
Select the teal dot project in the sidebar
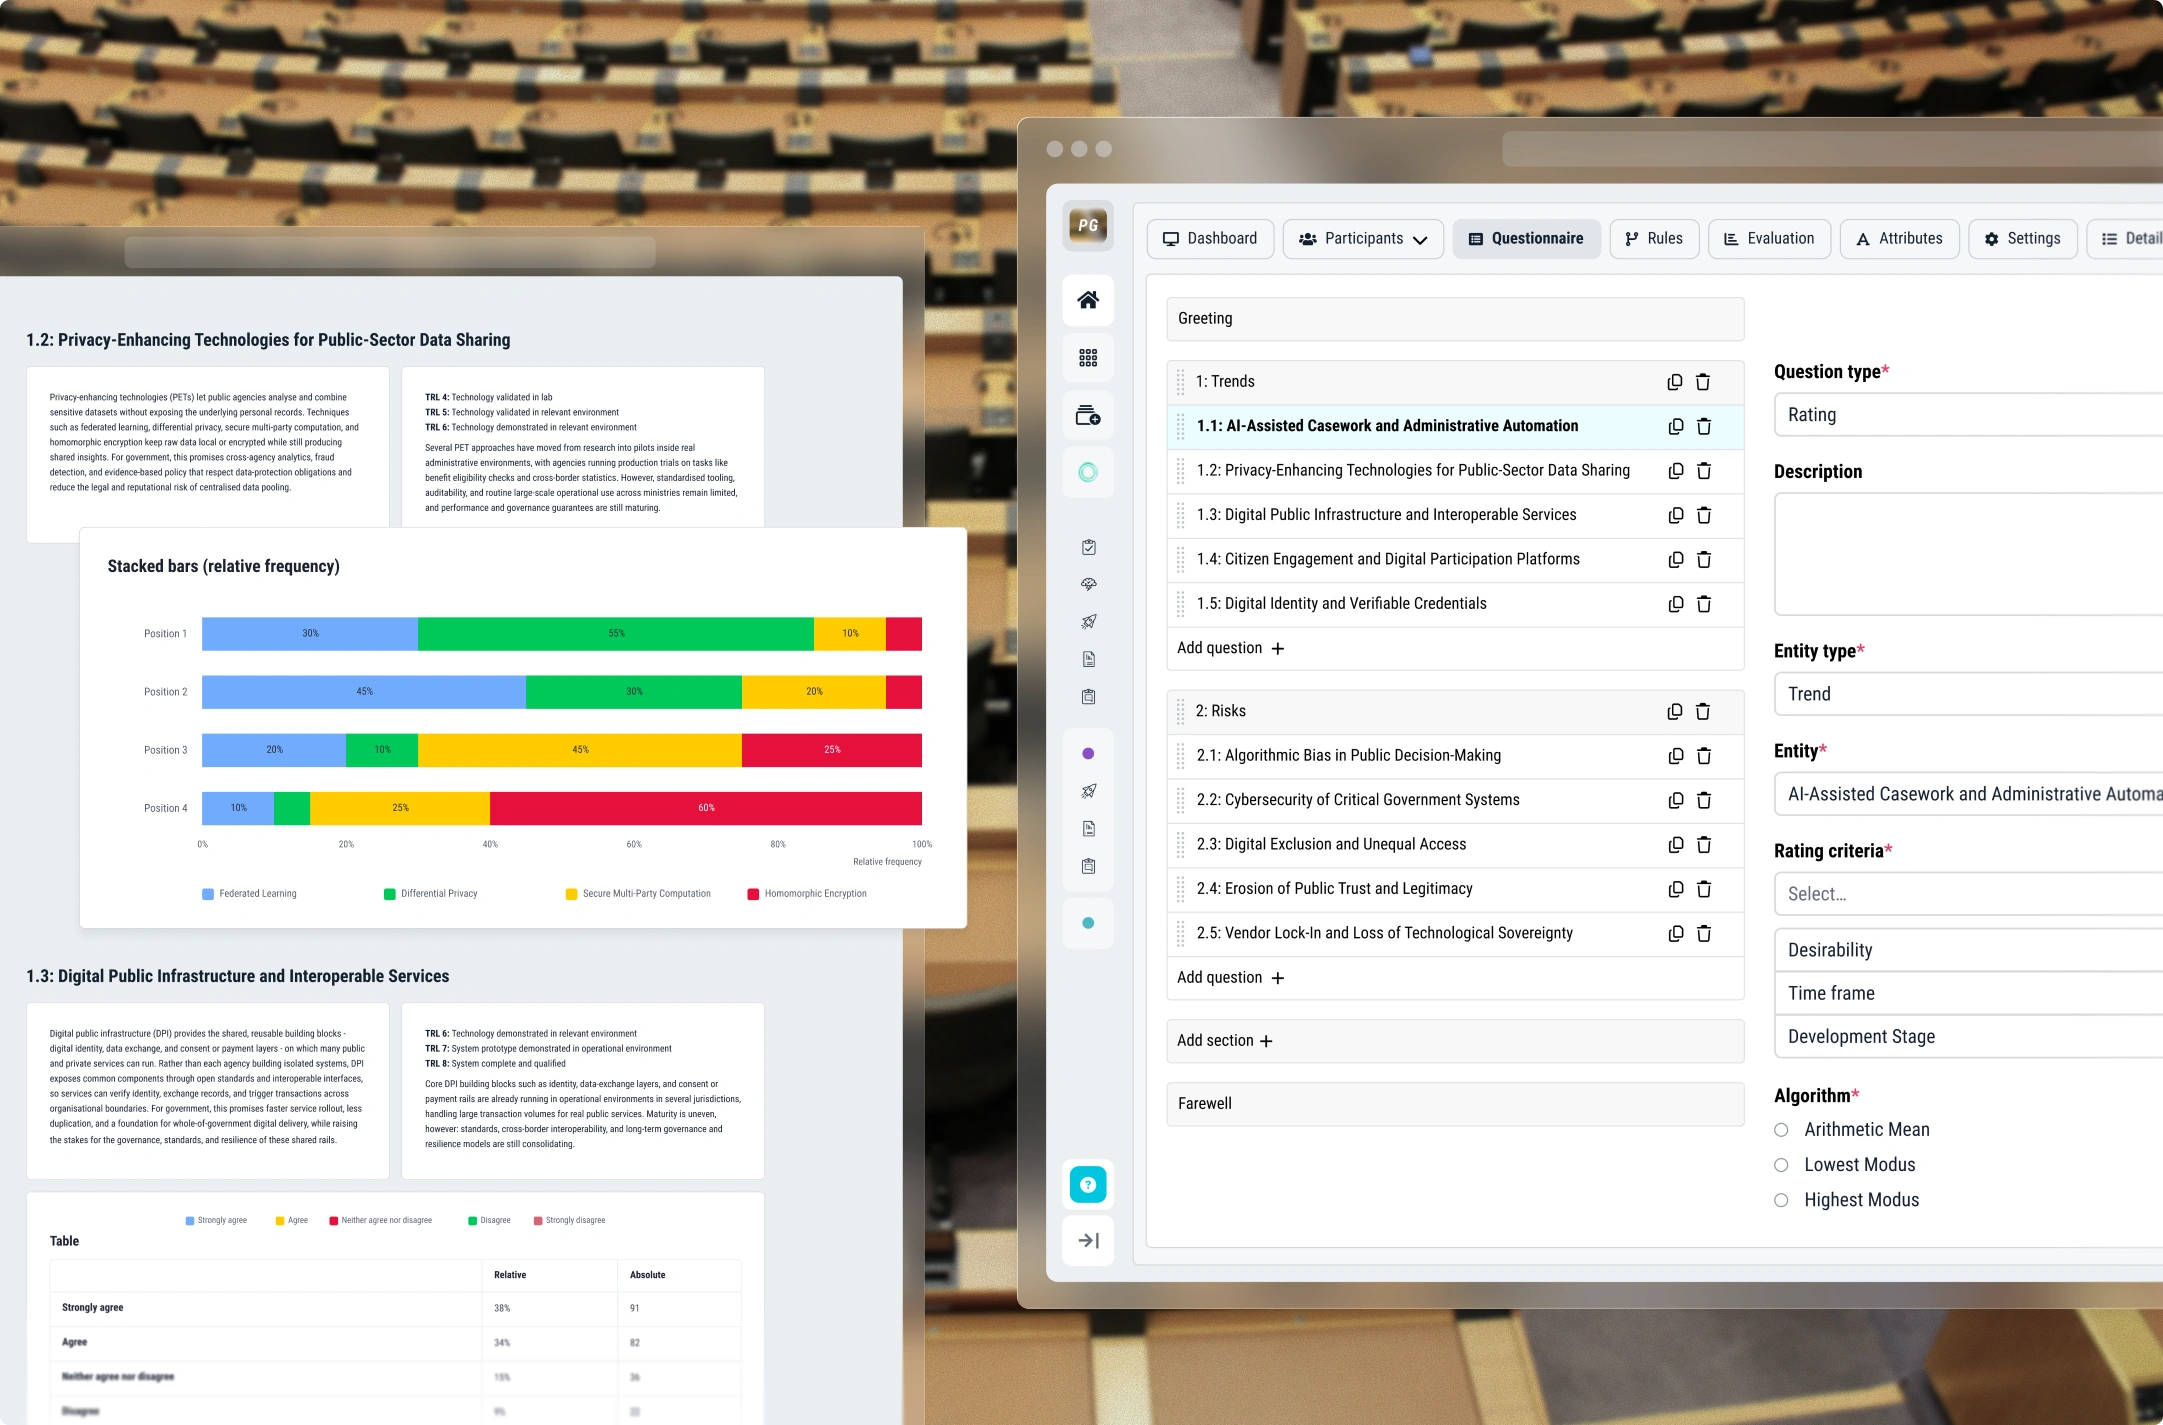[1088, 923]
